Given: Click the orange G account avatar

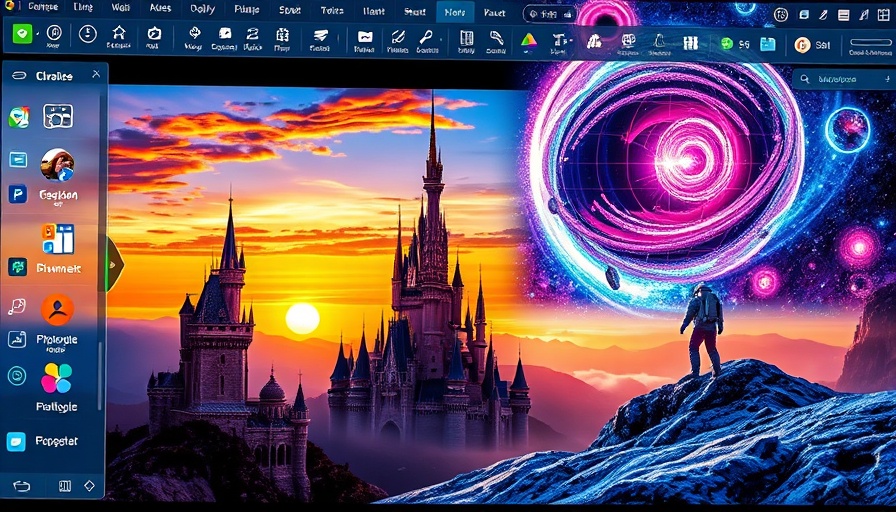Looking at the screenshot, I should coord(802,45).
